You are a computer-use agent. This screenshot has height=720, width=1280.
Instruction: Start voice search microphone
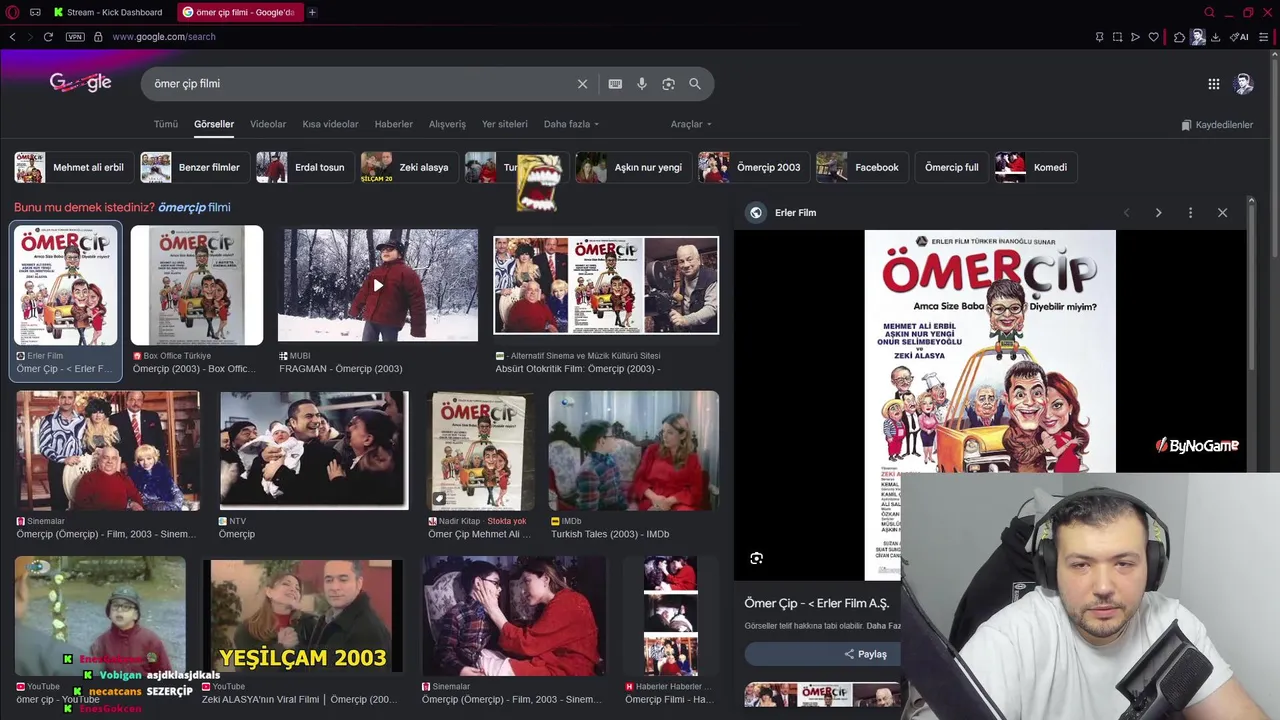coord(642,84)
